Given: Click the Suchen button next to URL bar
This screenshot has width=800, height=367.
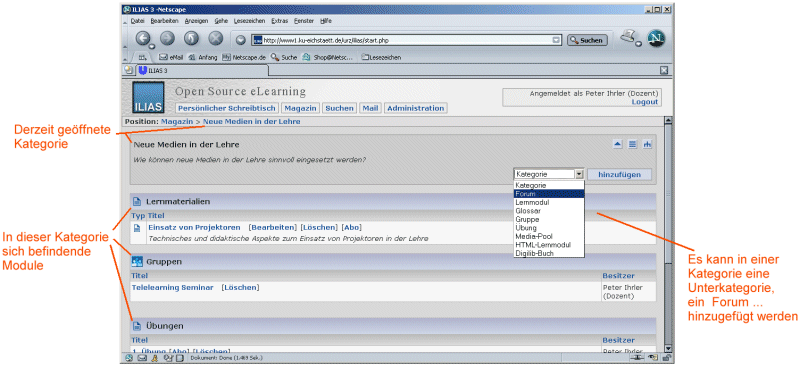Looking at the screenshot, I should [587, 40].
